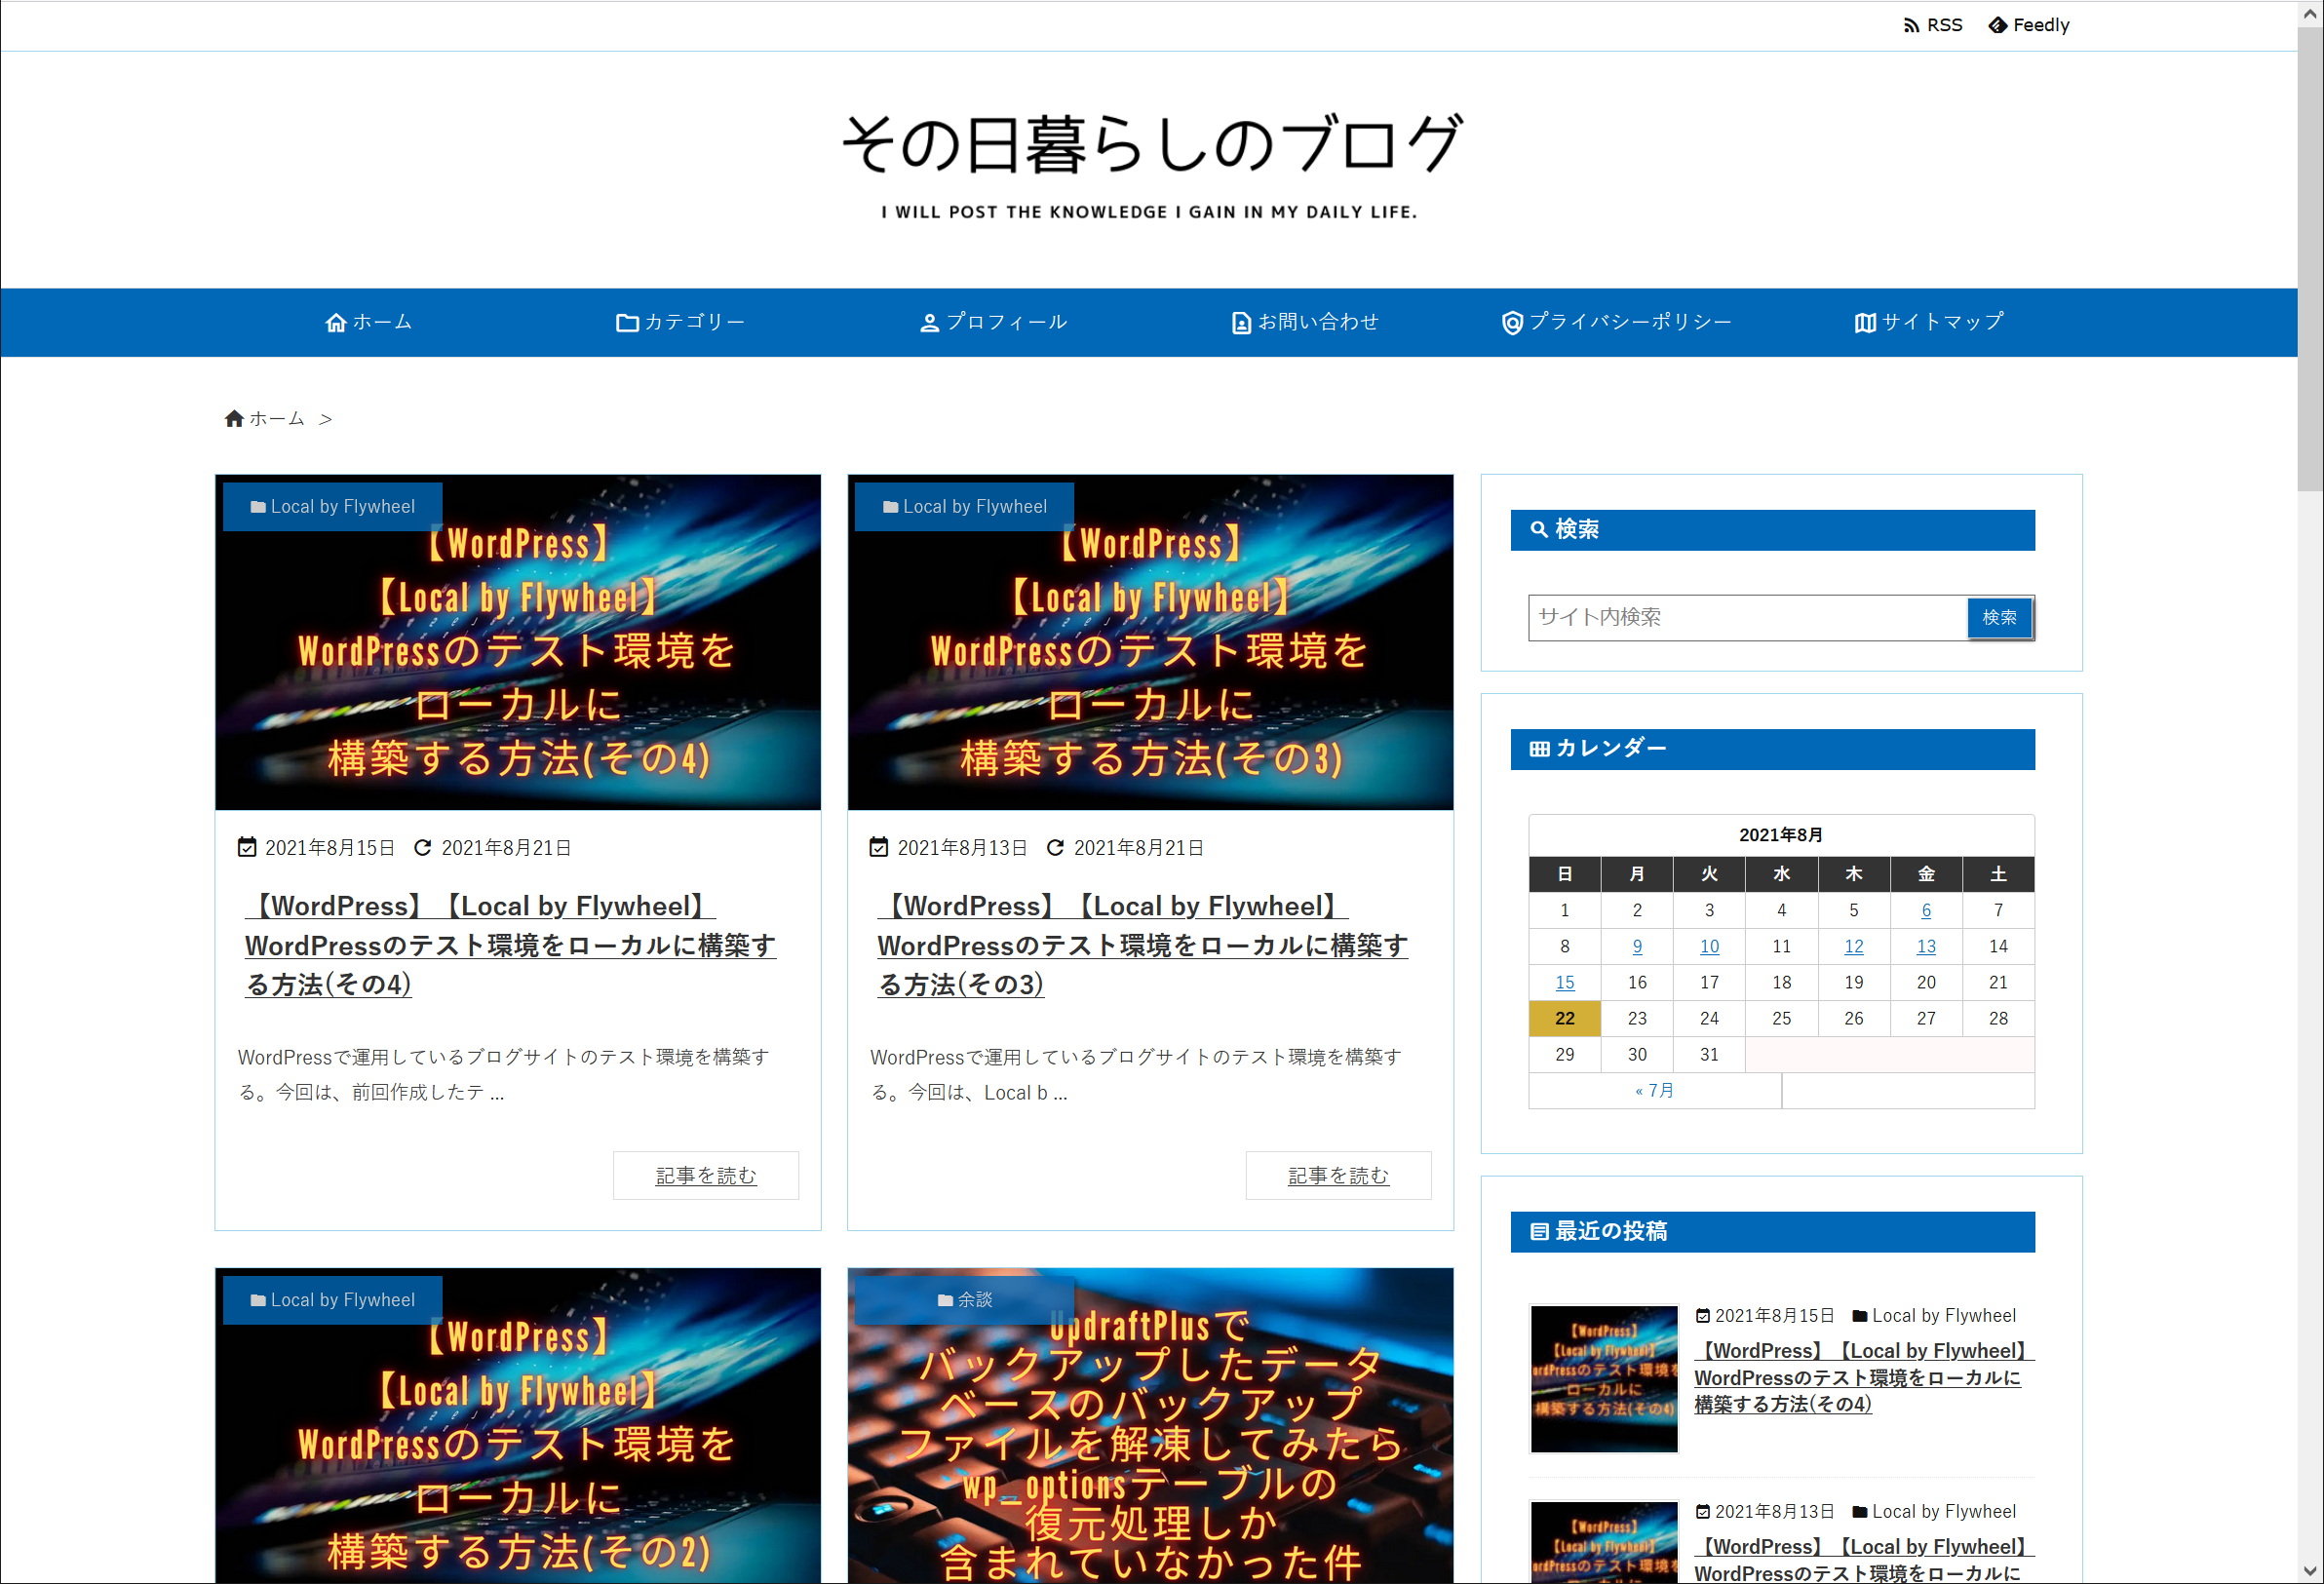This screenshot has height=1584, width=2324.
Task: Select calendar date 15
Action: (x=1565, y=982)
